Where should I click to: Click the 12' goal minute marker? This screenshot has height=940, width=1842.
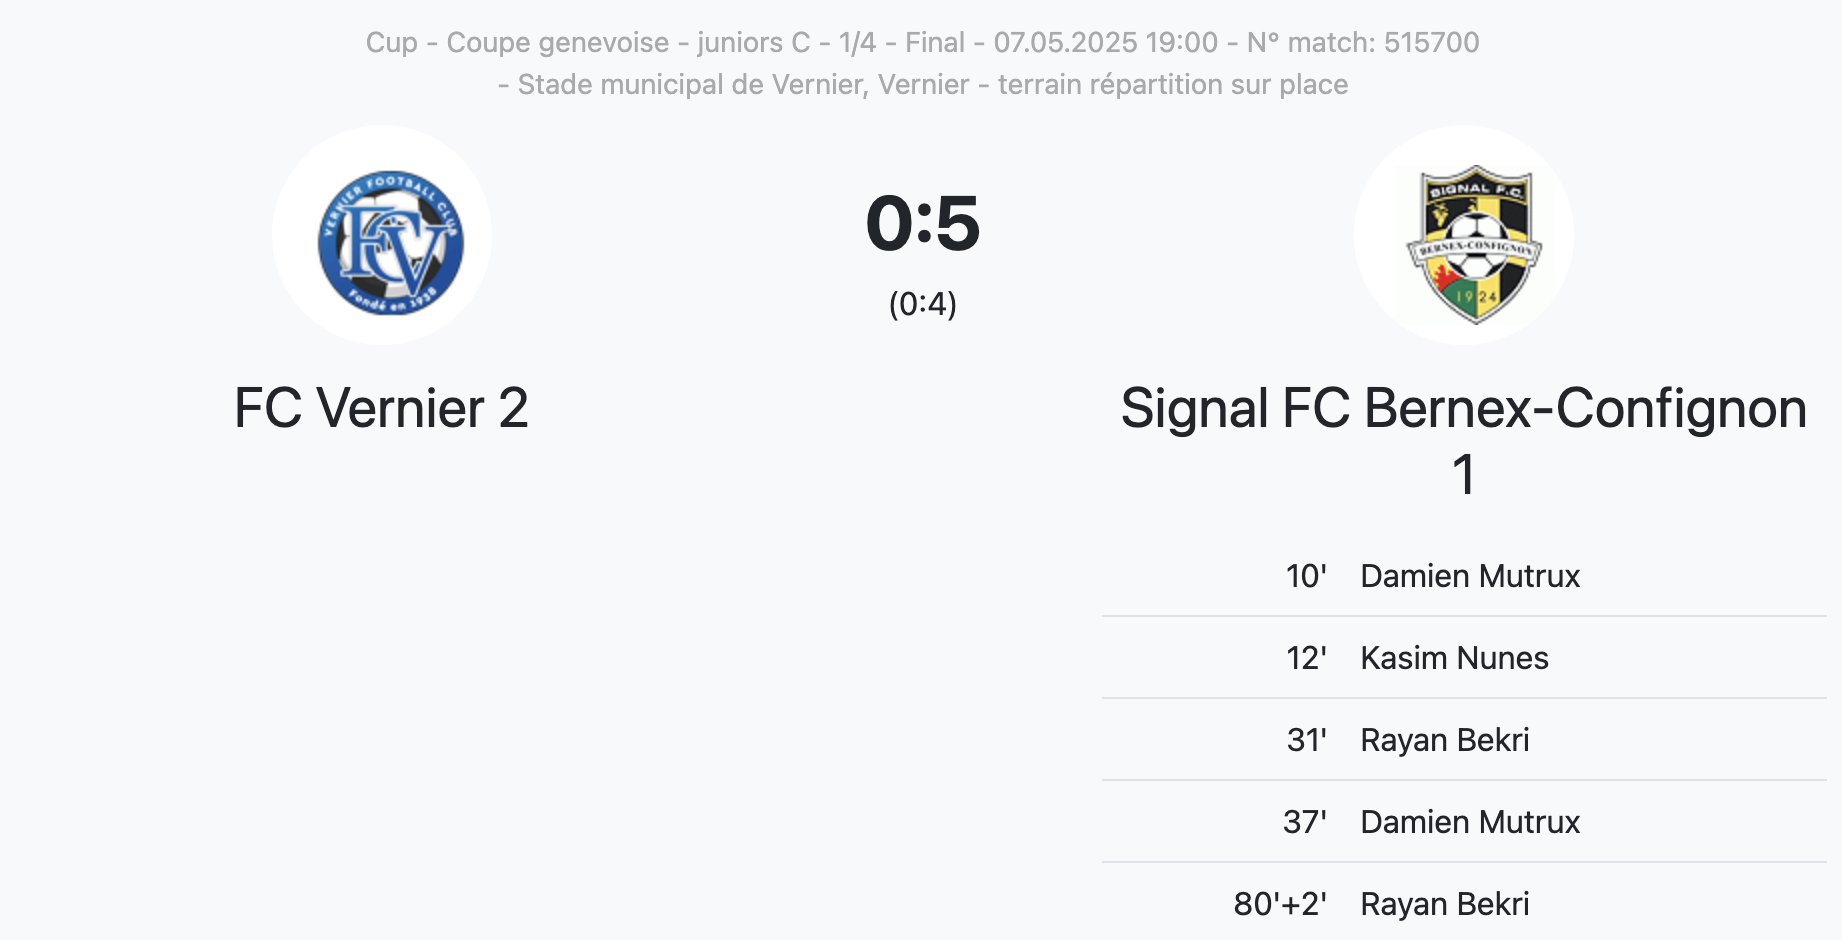pyautogui.click(x=1306, y=659)
